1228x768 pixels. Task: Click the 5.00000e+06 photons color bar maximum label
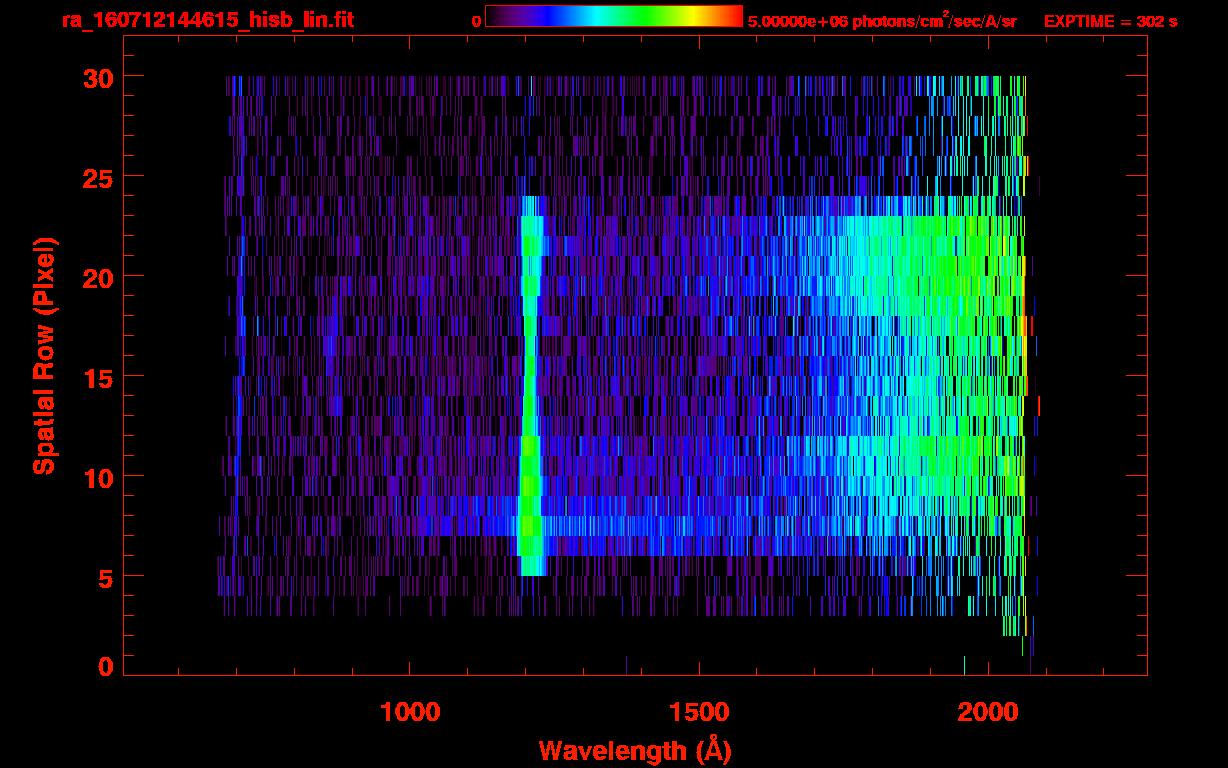pos(882,21)
